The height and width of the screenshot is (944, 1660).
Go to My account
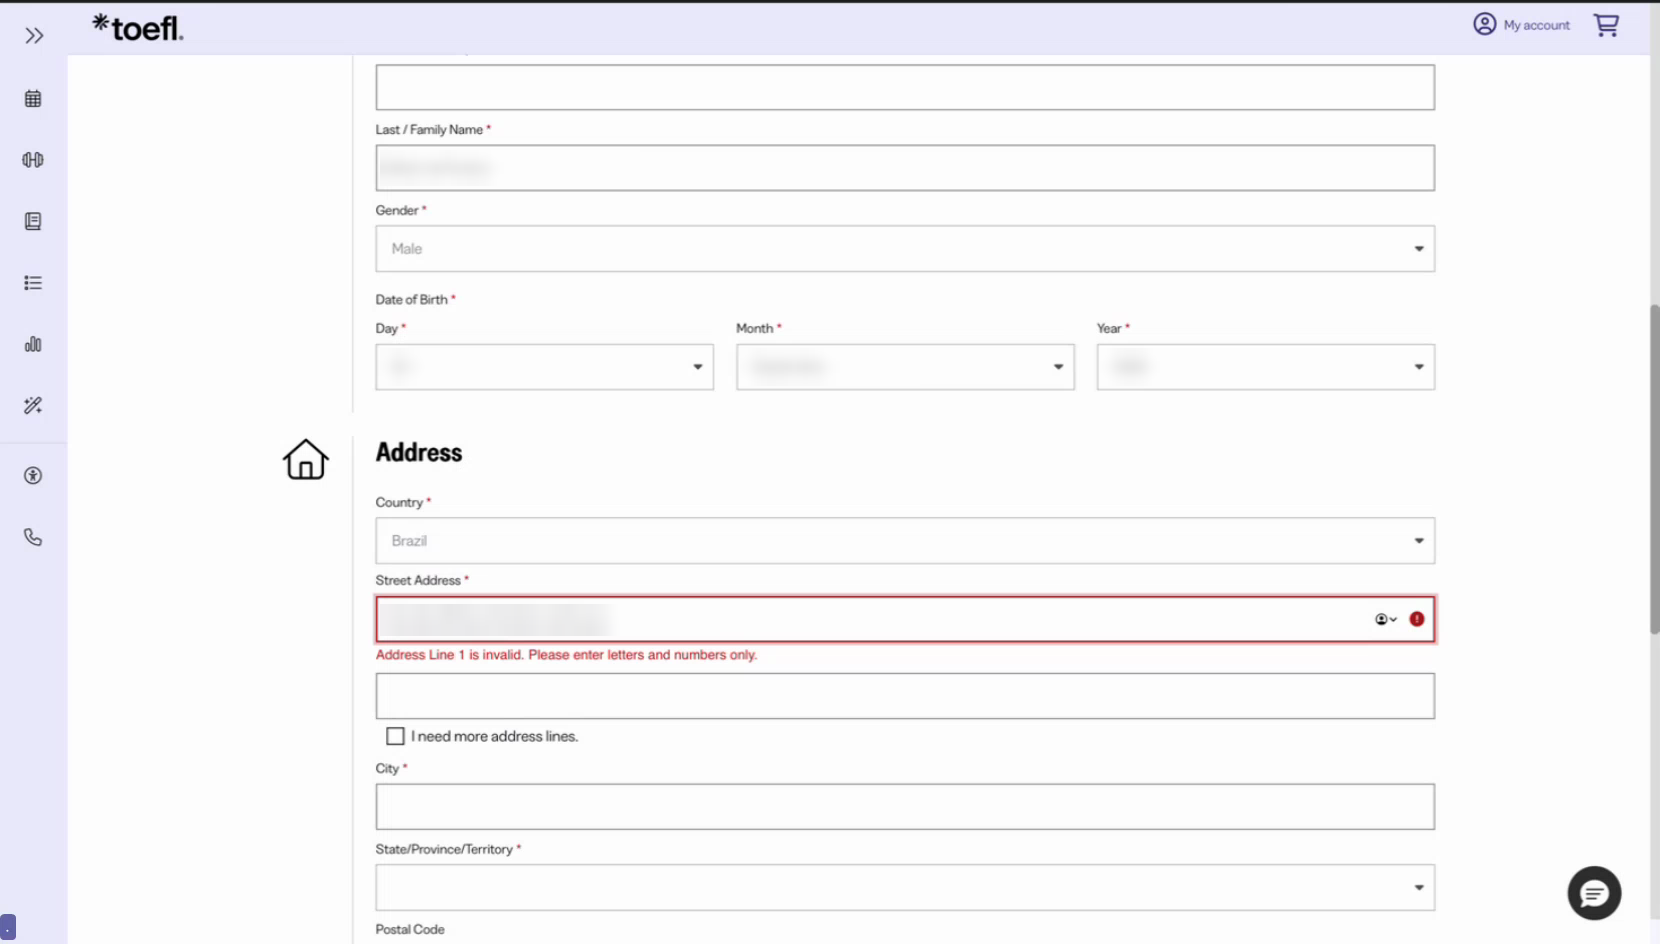(x=1521, y=25)
